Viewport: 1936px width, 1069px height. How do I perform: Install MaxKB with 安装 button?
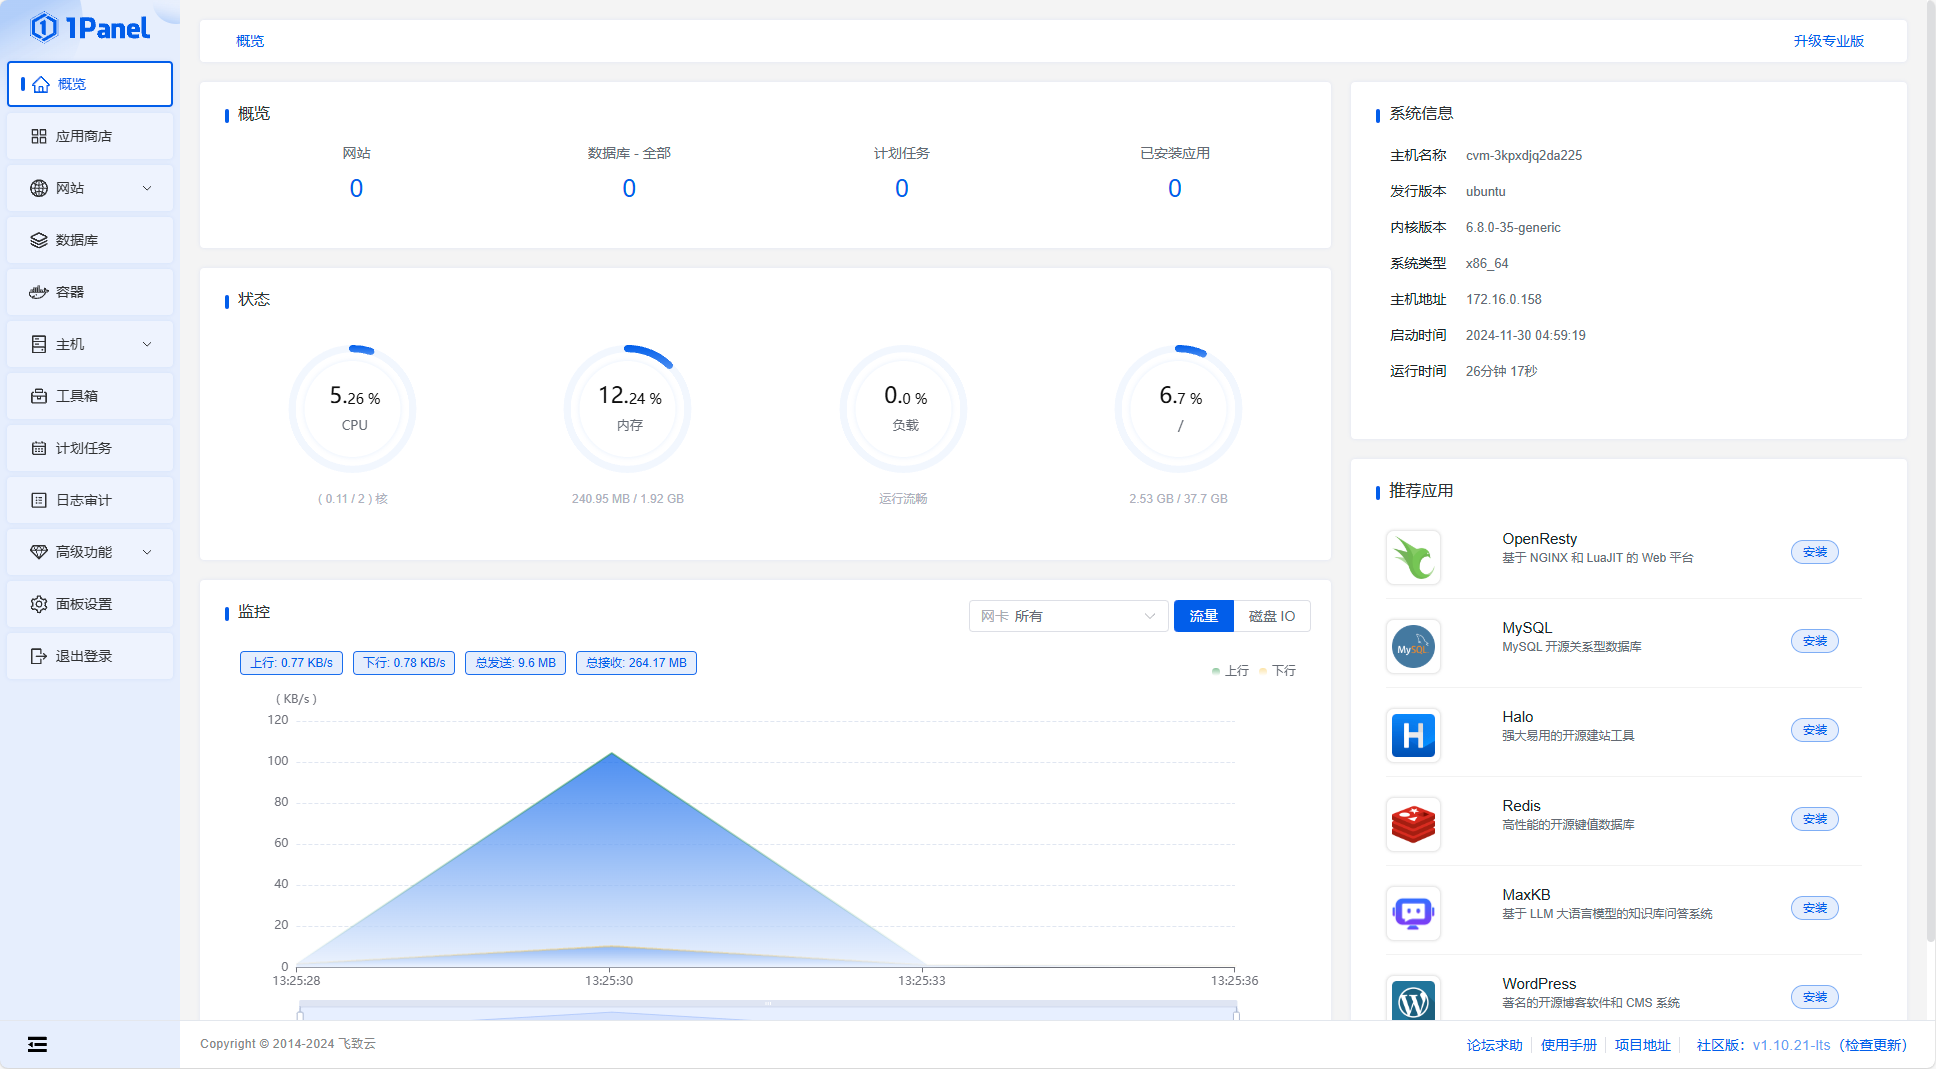point(1814,908)
